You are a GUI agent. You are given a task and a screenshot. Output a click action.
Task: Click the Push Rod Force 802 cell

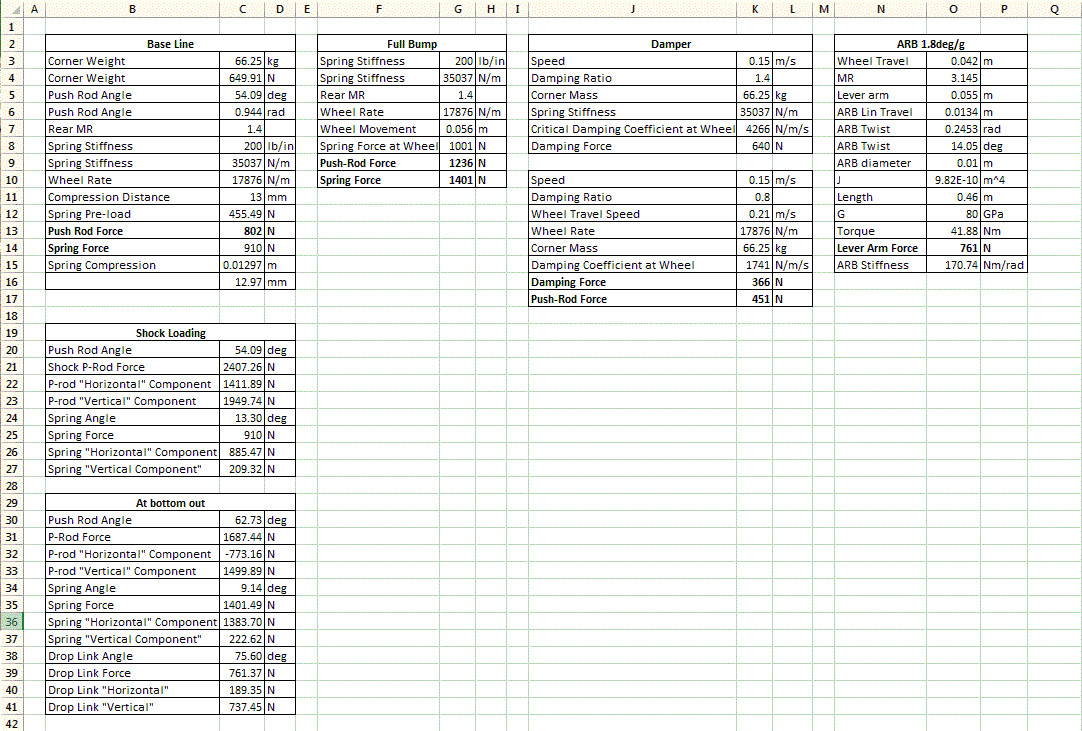pos(242,231)
